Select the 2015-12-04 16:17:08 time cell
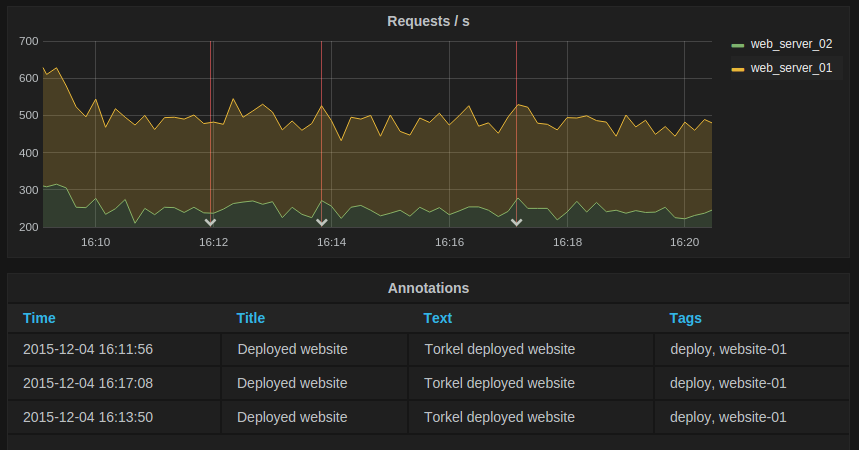859x450 pixels. (x=88, y=383)
